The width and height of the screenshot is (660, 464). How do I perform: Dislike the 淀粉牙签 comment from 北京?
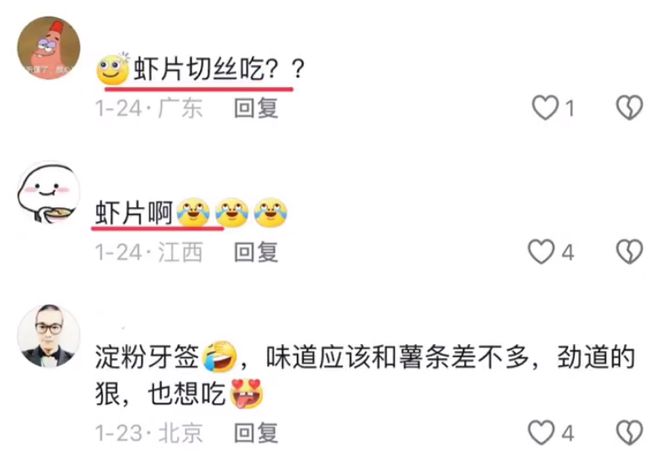(x=629, y=432)
